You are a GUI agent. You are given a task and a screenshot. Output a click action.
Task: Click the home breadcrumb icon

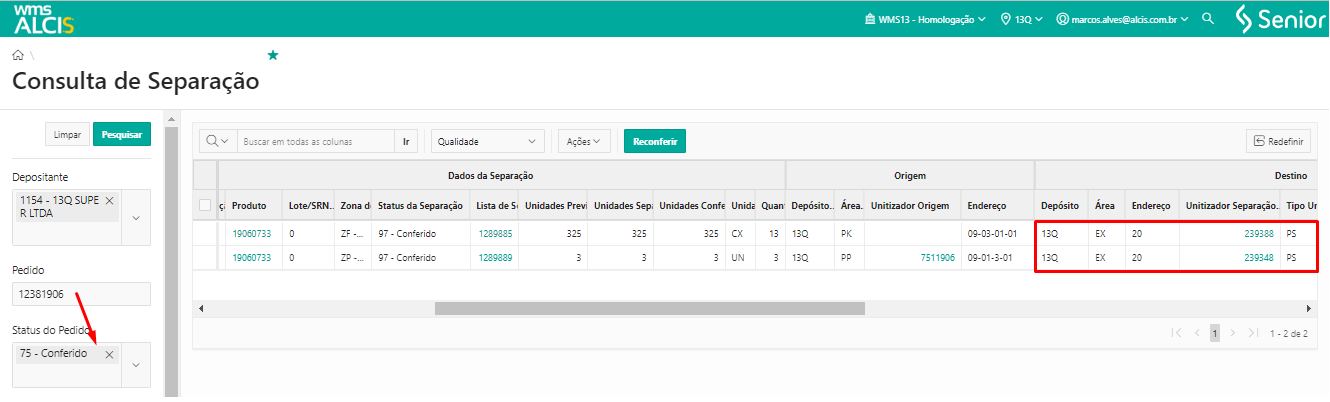(x=18, y=55)
